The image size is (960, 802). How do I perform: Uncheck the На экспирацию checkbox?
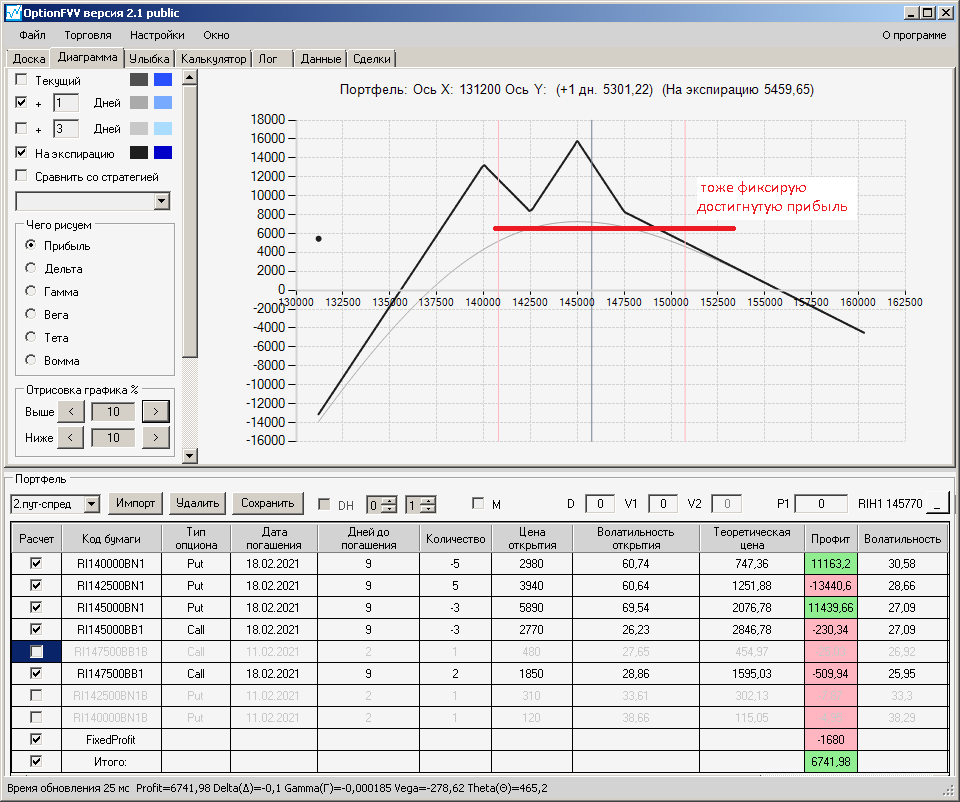[x=21, y=152]
